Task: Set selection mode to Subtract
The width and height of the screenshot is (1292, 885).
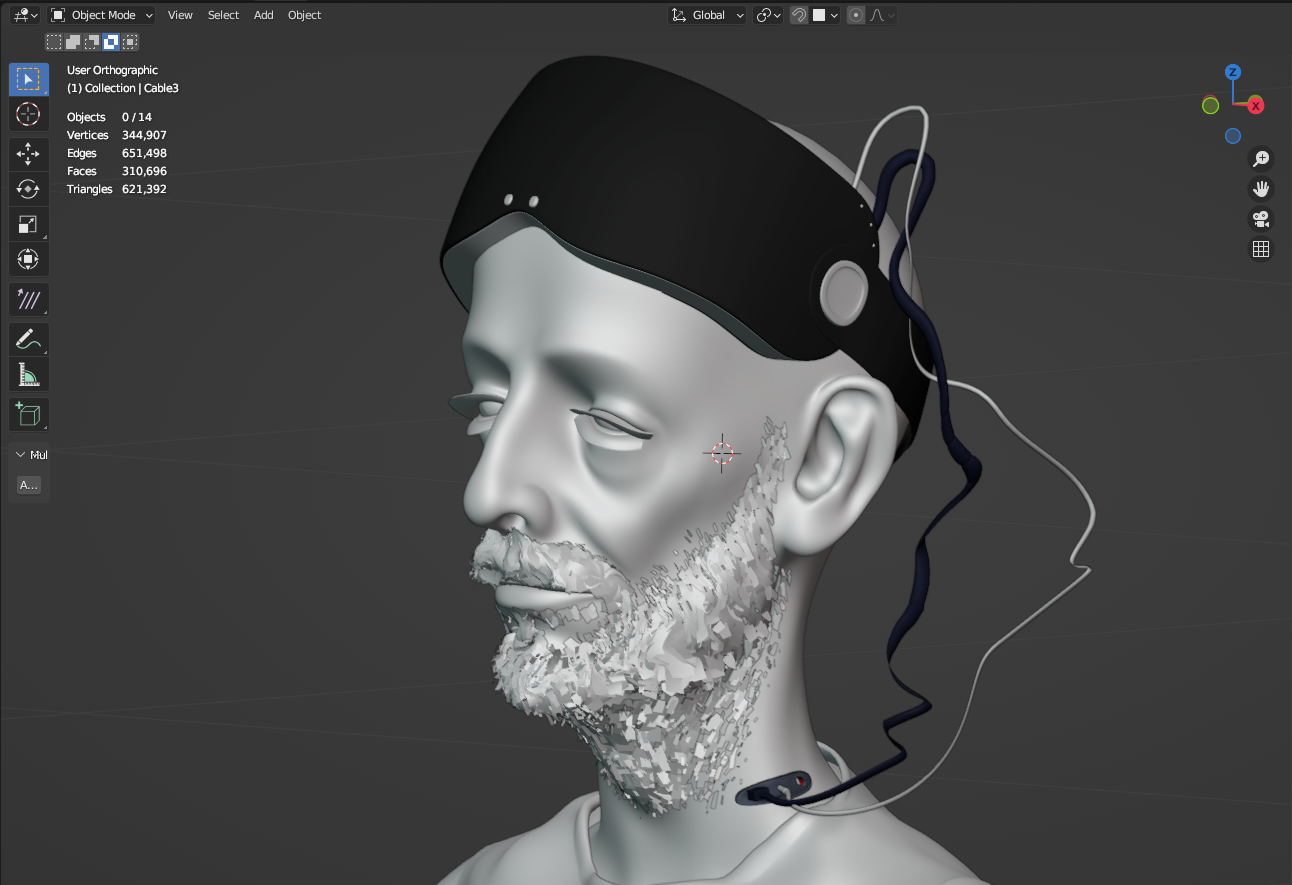Action: point(92,42)
